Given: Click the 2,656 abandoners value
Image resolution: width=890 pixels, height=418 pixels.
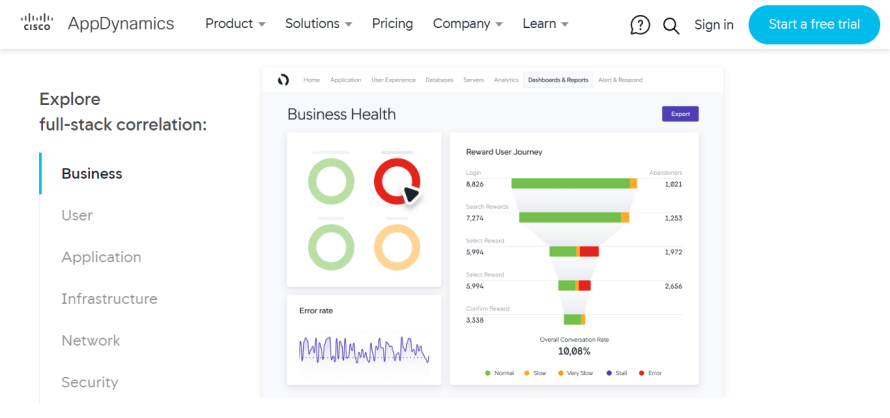Looking at the screenshot, I should click(673, 286).
